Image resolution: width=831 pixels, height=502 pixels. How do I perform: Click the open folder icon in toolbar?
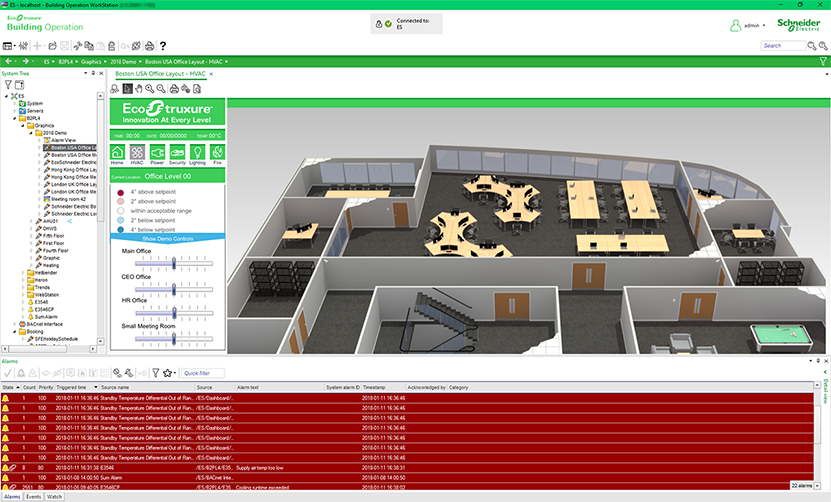coord(52,46)
